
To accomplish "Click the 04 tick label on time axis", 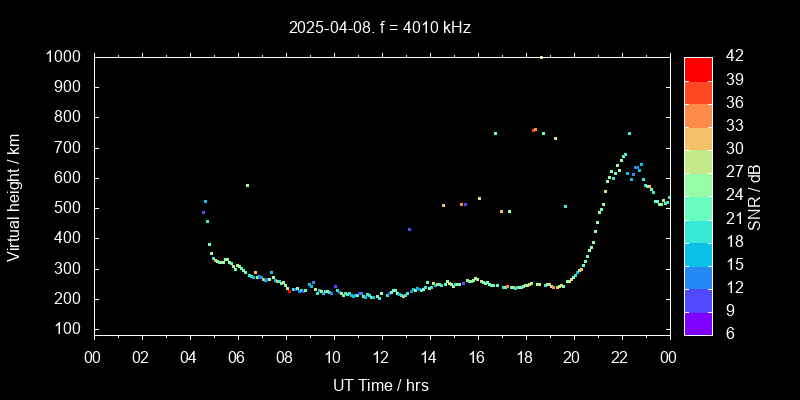I will [x=189, y=357].
